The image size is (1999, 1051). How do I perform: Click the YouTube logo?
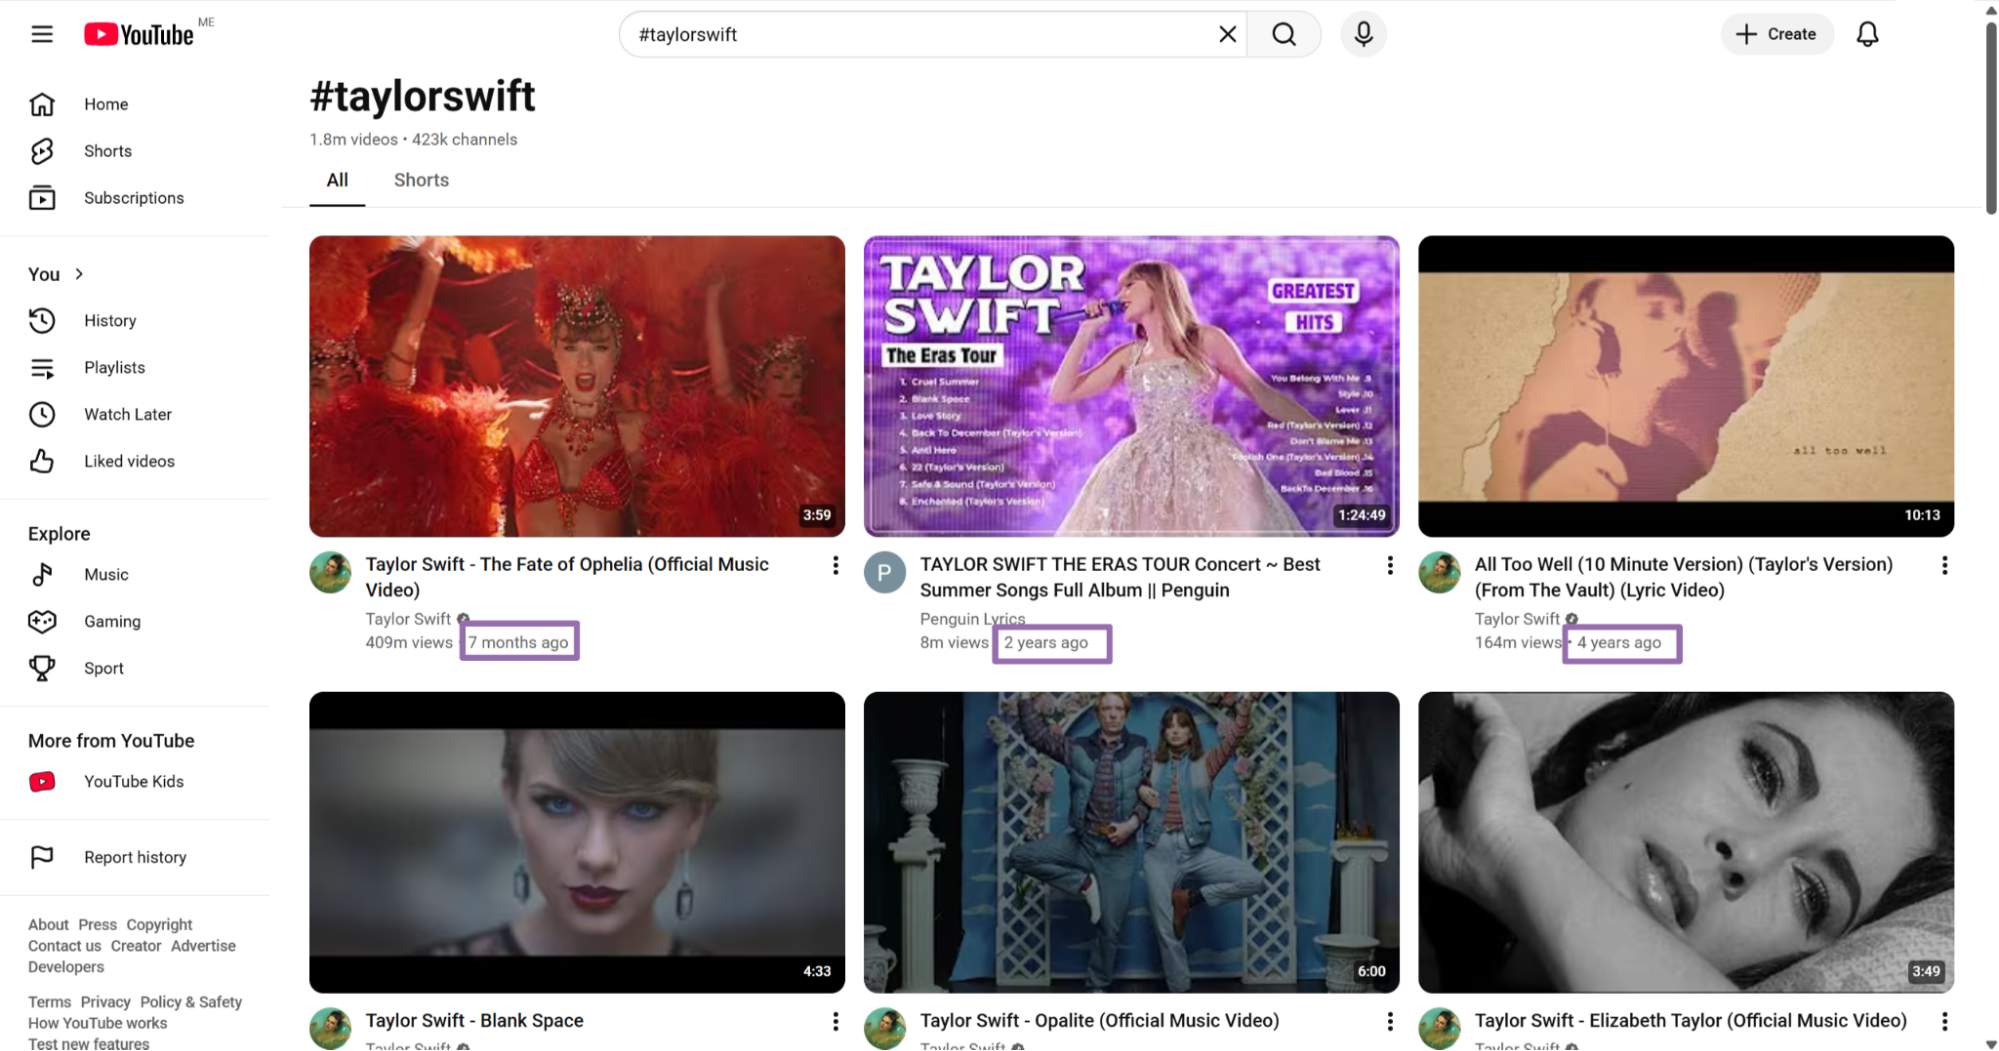[x=139, y=35]
